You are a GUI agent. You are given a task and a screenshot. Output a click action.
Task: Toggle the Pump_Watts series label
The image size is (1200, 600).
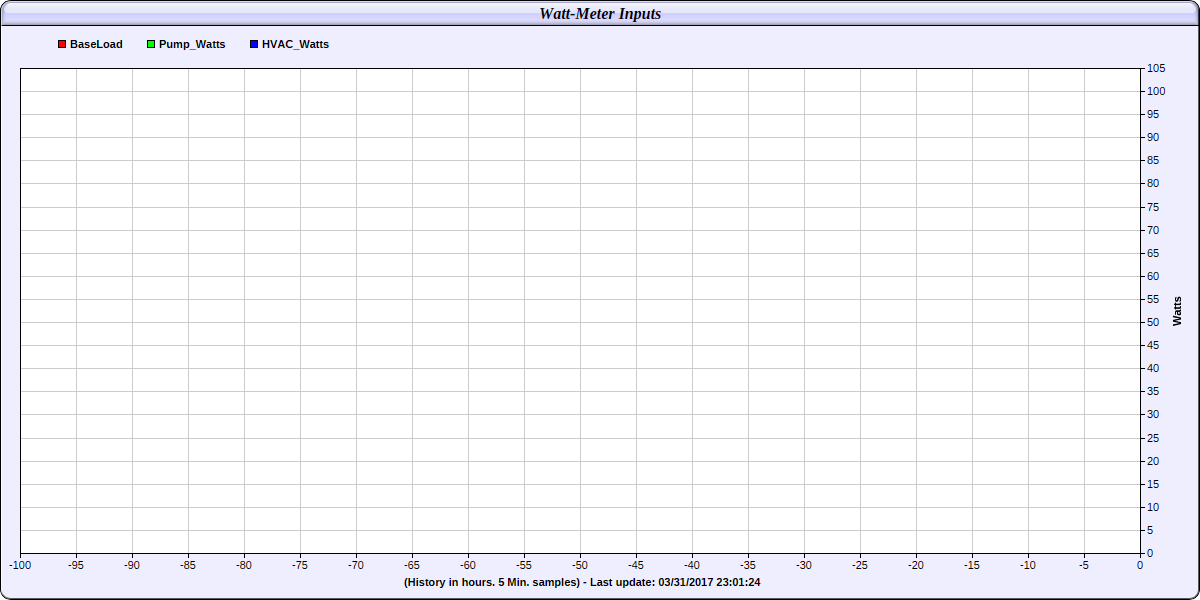point(192,45)
